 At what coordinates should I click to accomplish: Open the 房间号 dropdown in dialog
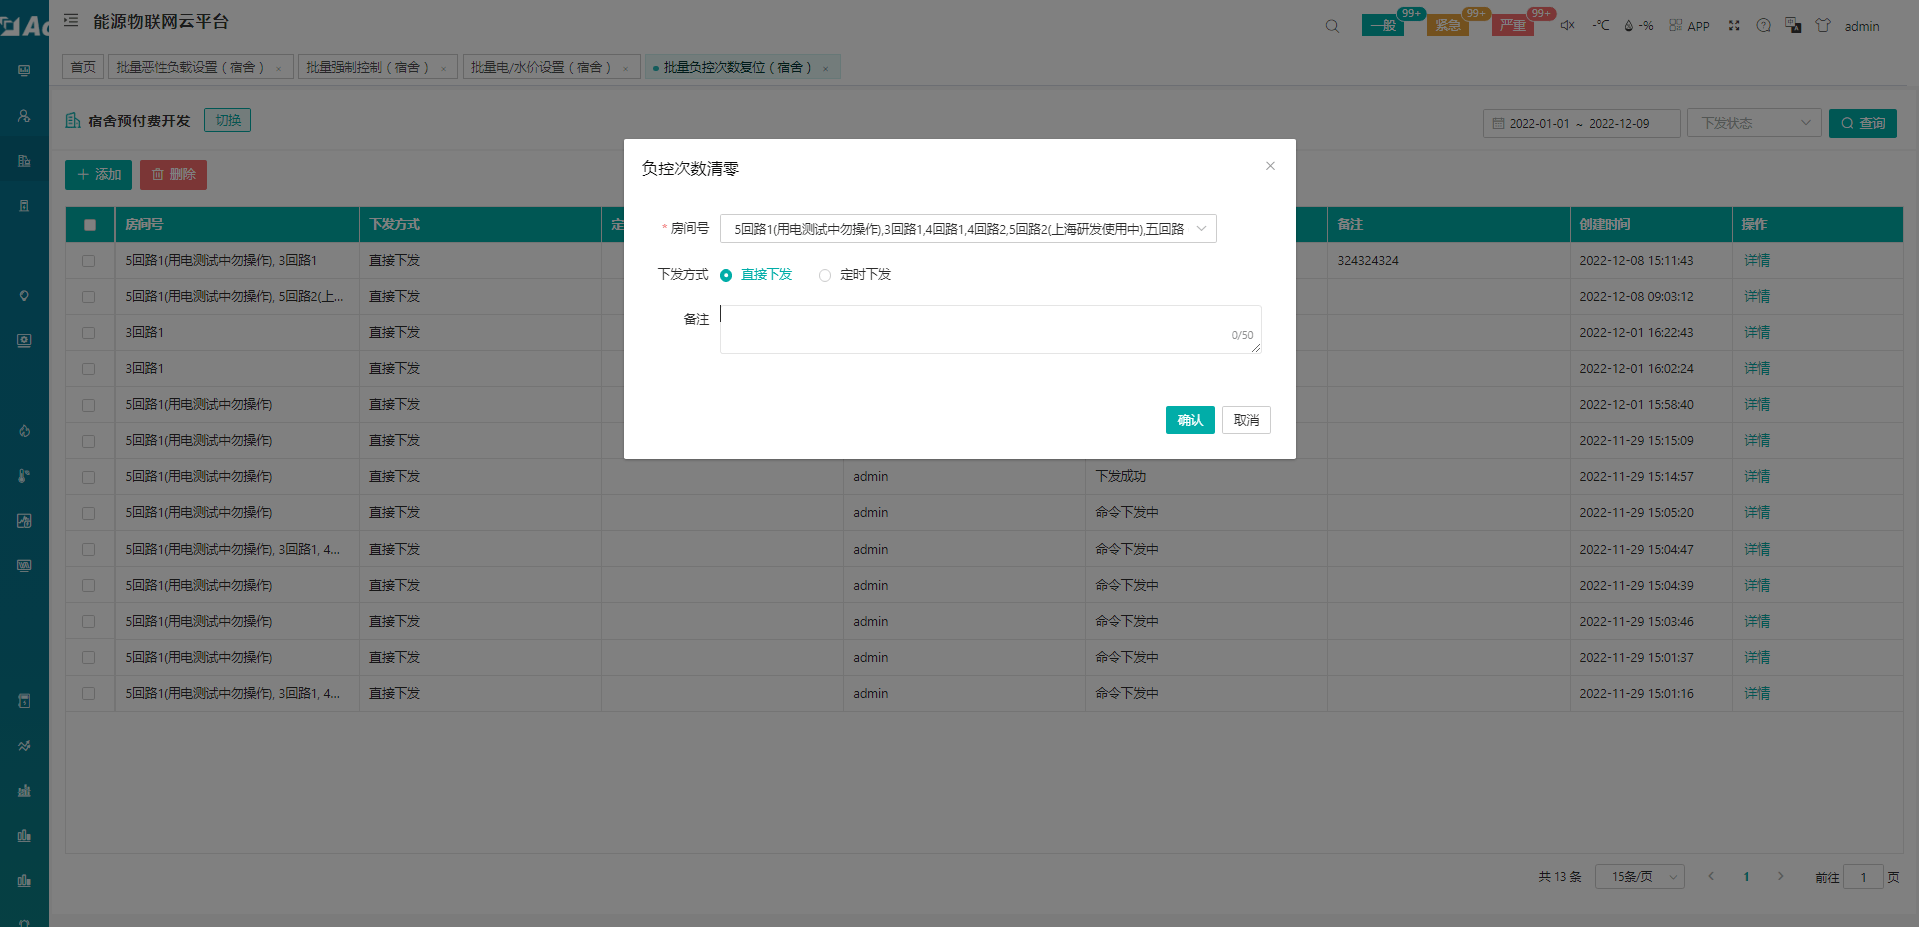(968, 229)
